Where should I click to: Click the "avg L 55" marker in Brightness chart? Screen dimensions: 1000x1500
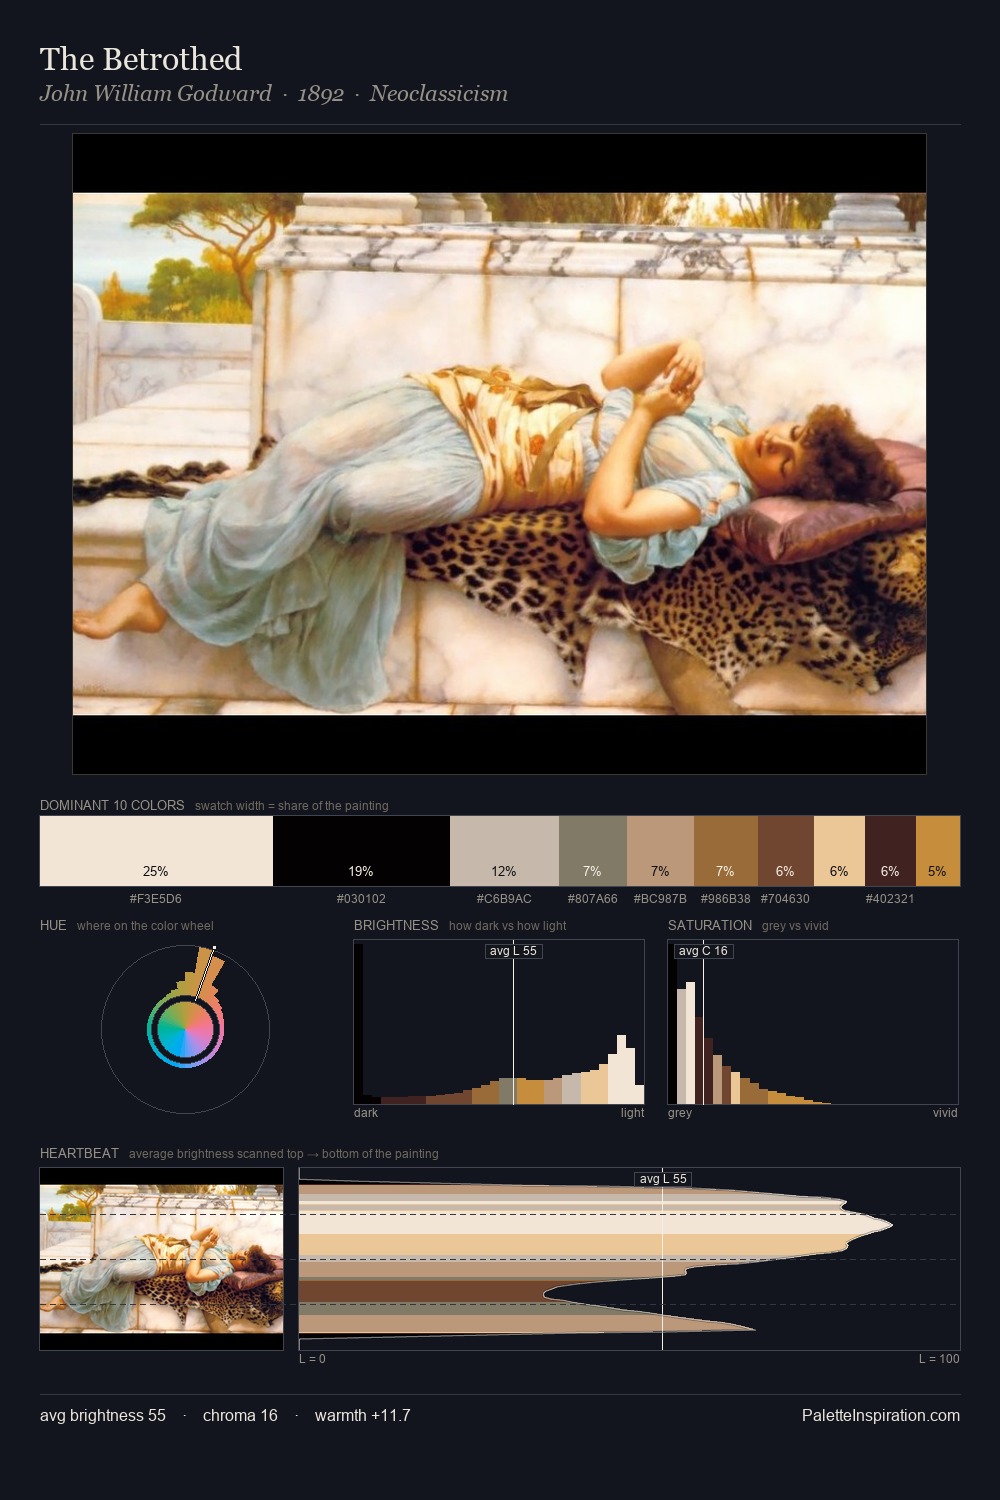click(513, 951)
